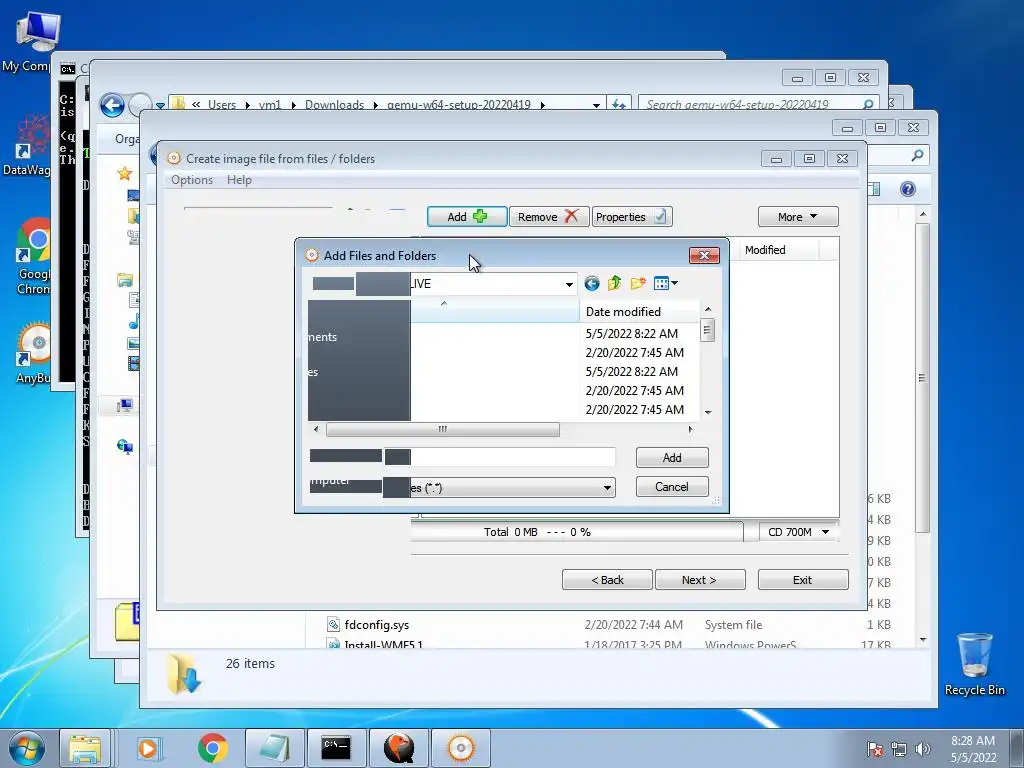Screen dimensions: 1024x768
Task: Select Computer icon in Explorer sidebar
Action: point(125,406)
